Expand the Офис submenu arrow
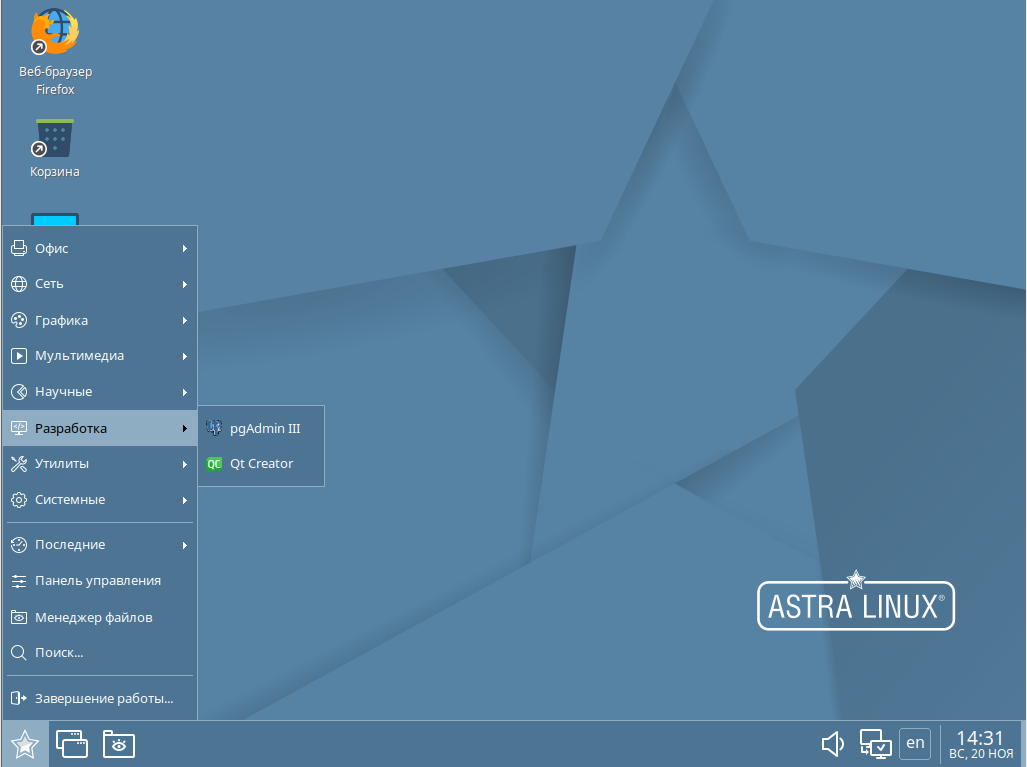Image resolution: width=1027 pixels, height=767 pixels. (x=185, y=249)
